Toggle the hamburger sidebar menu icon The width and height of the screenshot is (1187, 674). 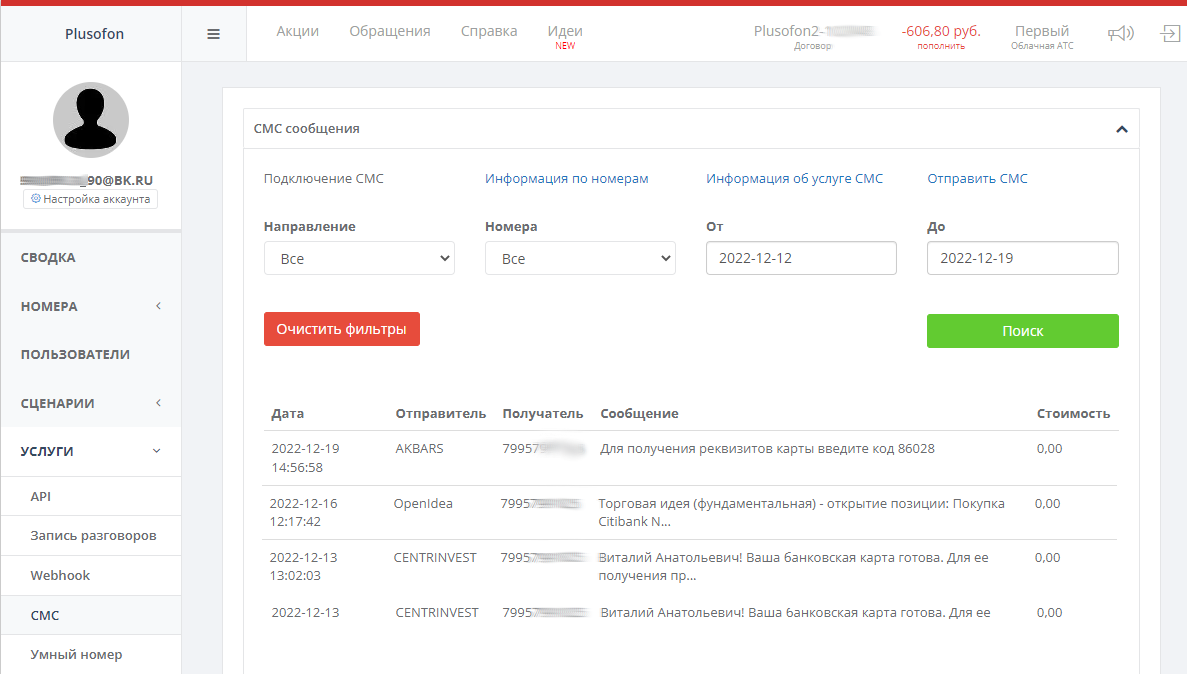(213, 34)
